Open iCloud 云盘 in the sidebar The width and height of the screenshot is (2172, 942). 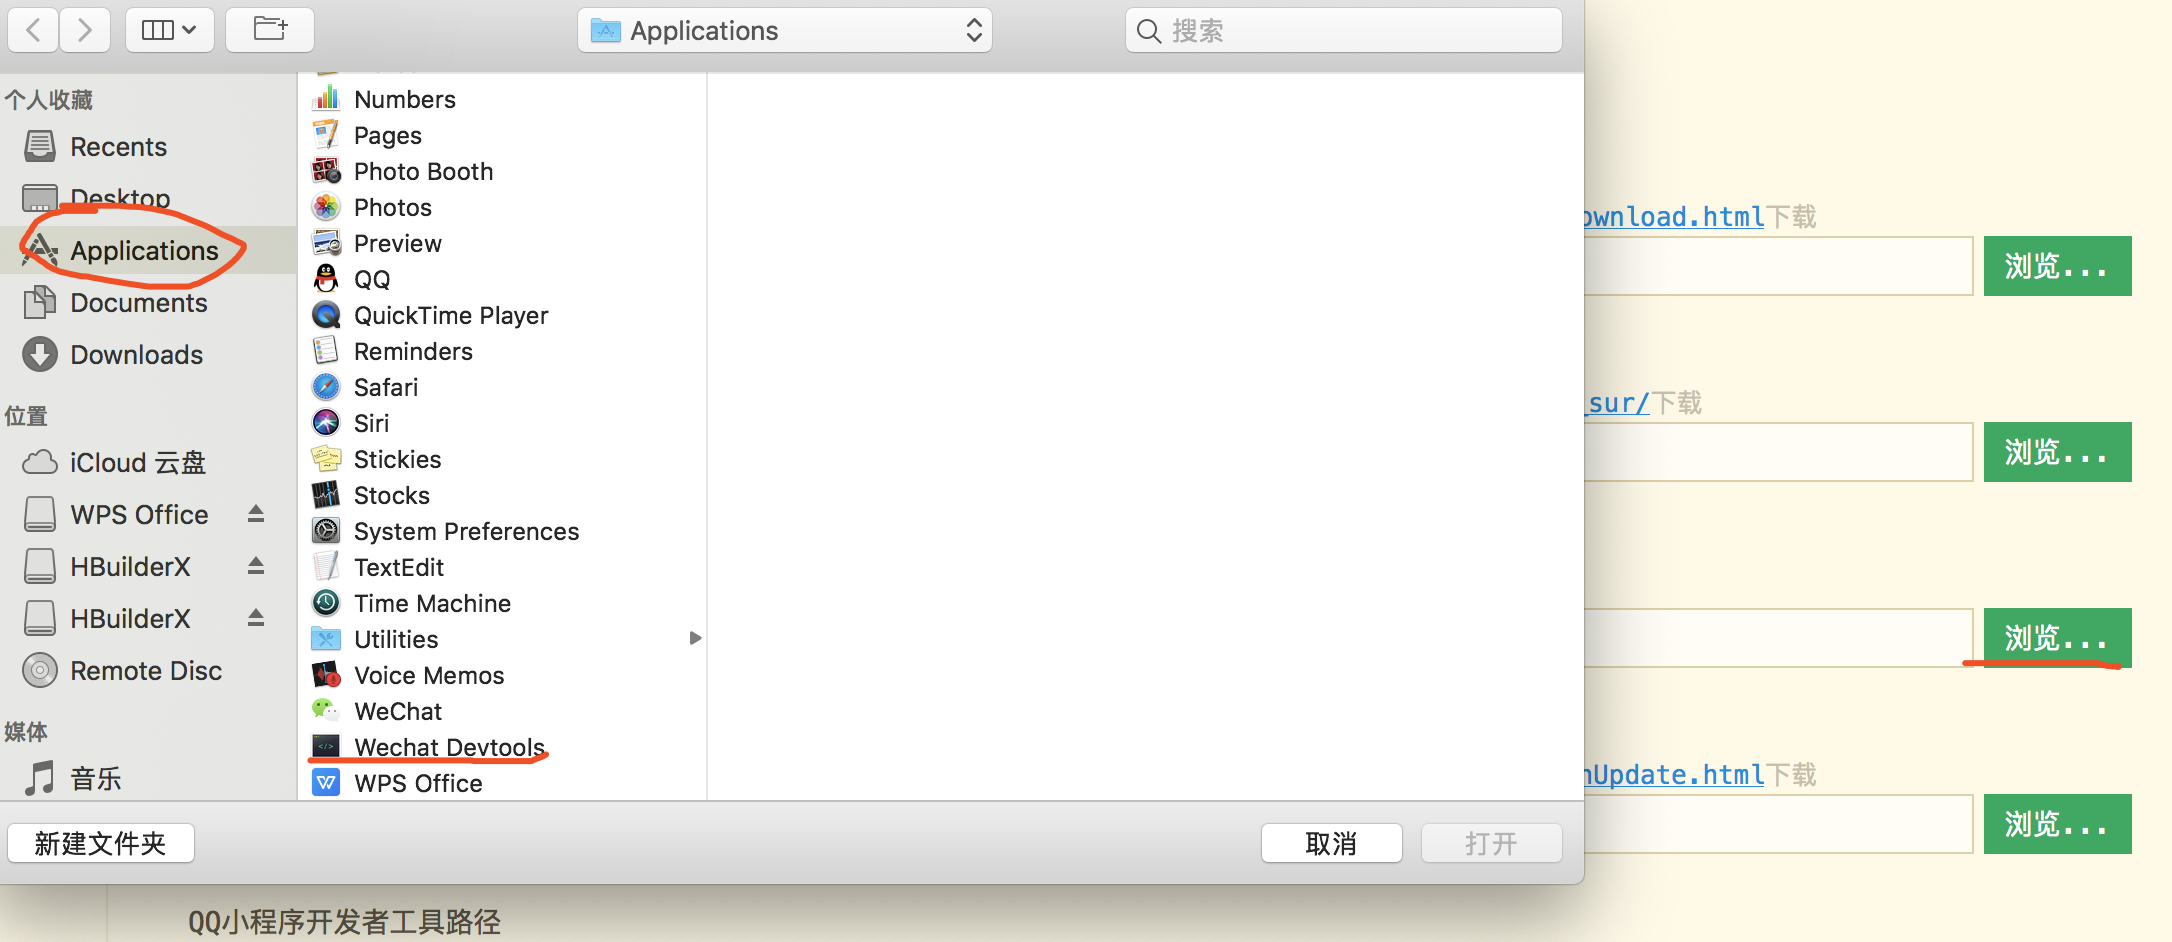click(114, 462)
